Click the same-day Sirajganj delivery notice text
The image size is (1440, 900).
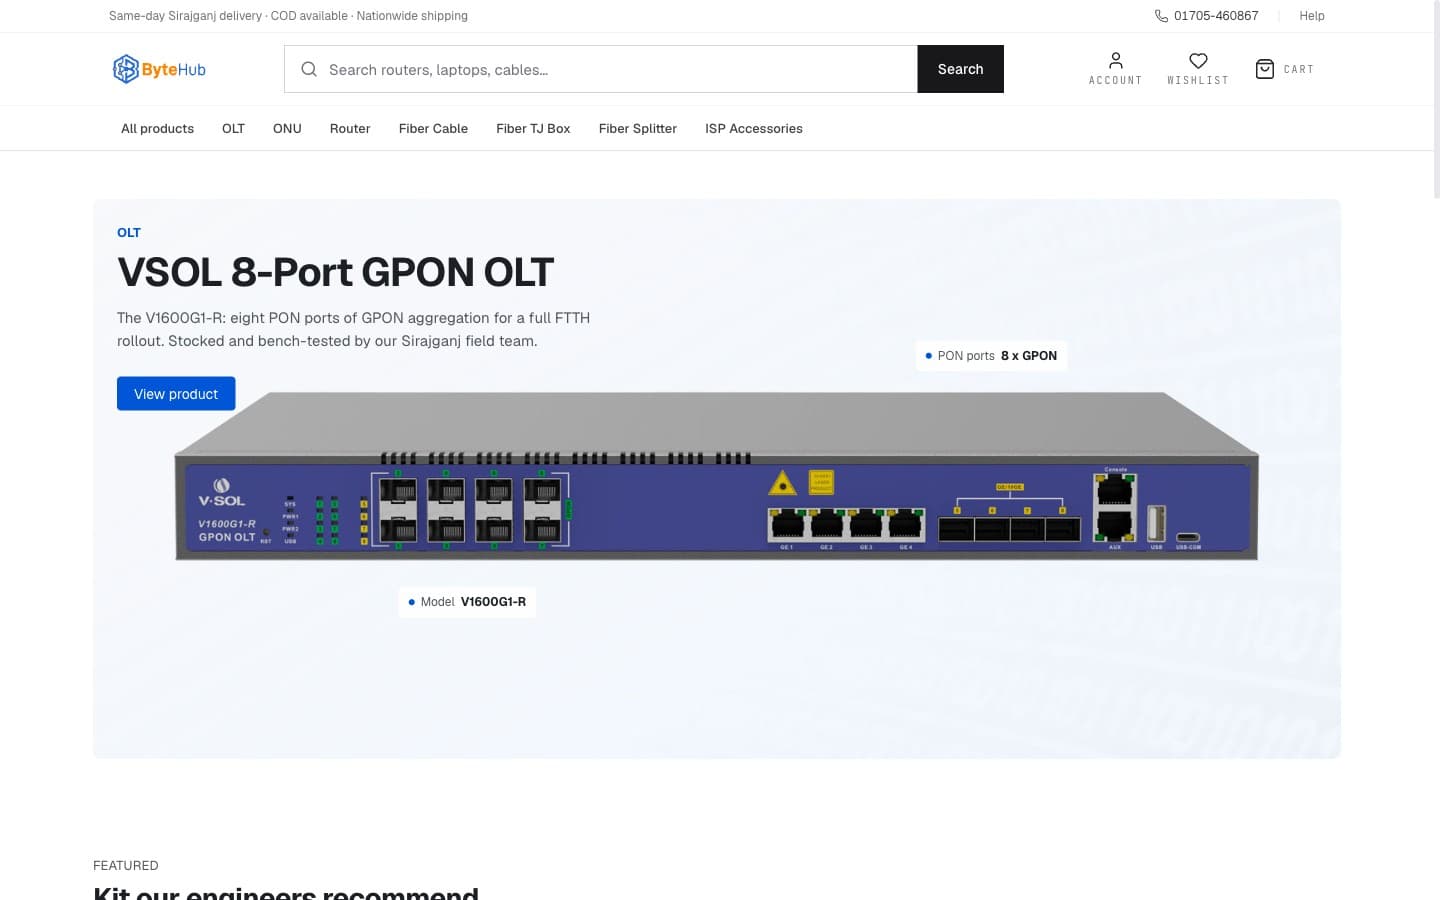(x=288, y=16)
